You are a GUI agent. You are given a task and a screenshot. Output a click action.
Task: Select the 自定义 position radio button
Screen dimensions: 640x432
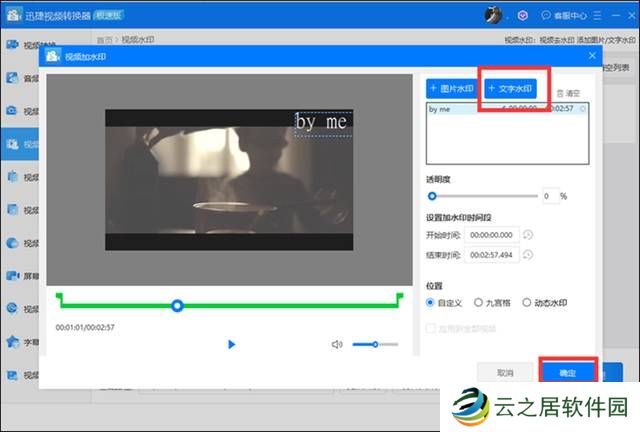(431, 302)
